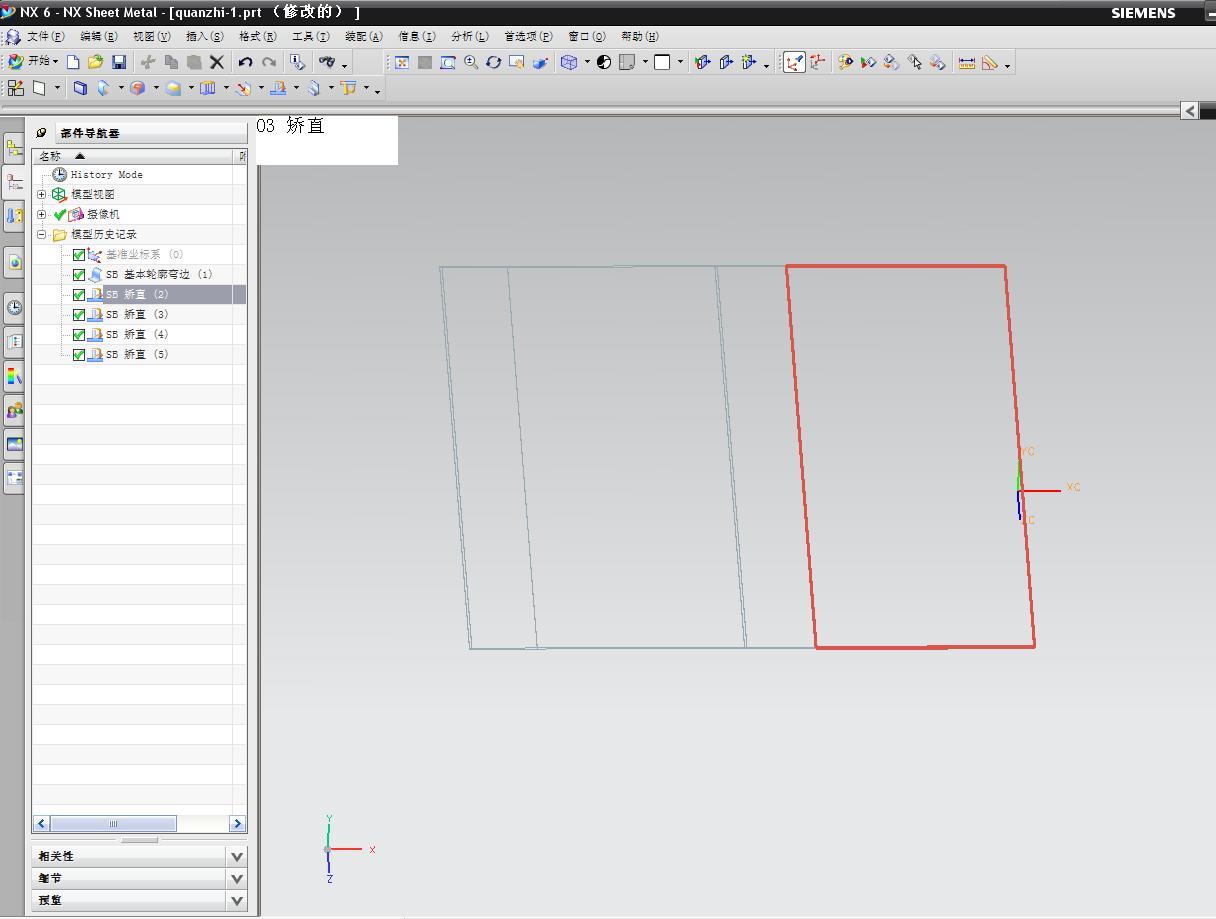
Task: Click the wireframe rendering style icon
Action: click(569, 62)
